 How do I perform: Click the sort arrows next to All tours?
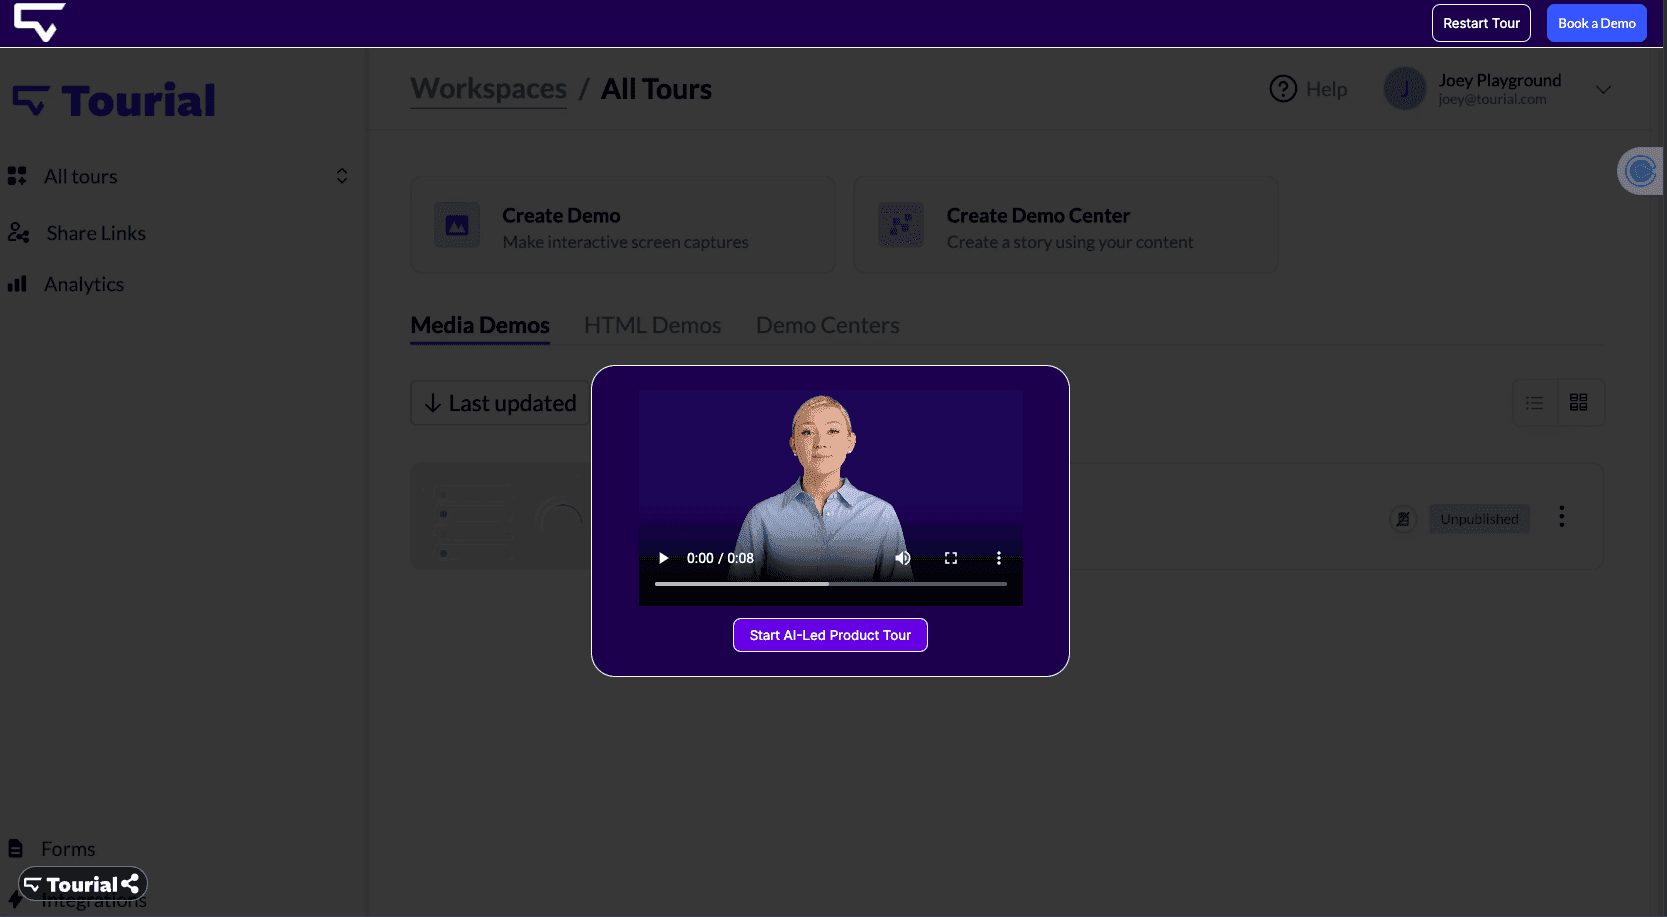(341, 175)
